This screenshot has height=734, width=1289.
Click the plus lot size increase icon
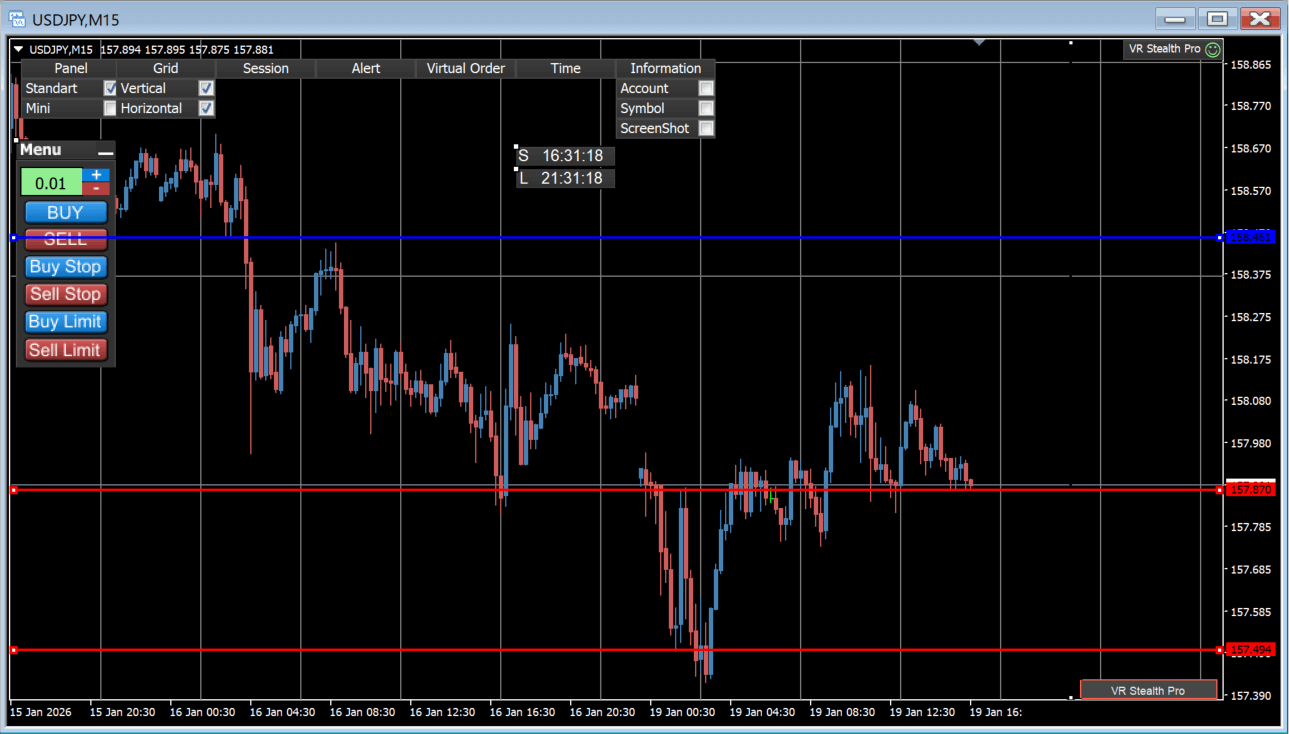(x=96, y=175)
